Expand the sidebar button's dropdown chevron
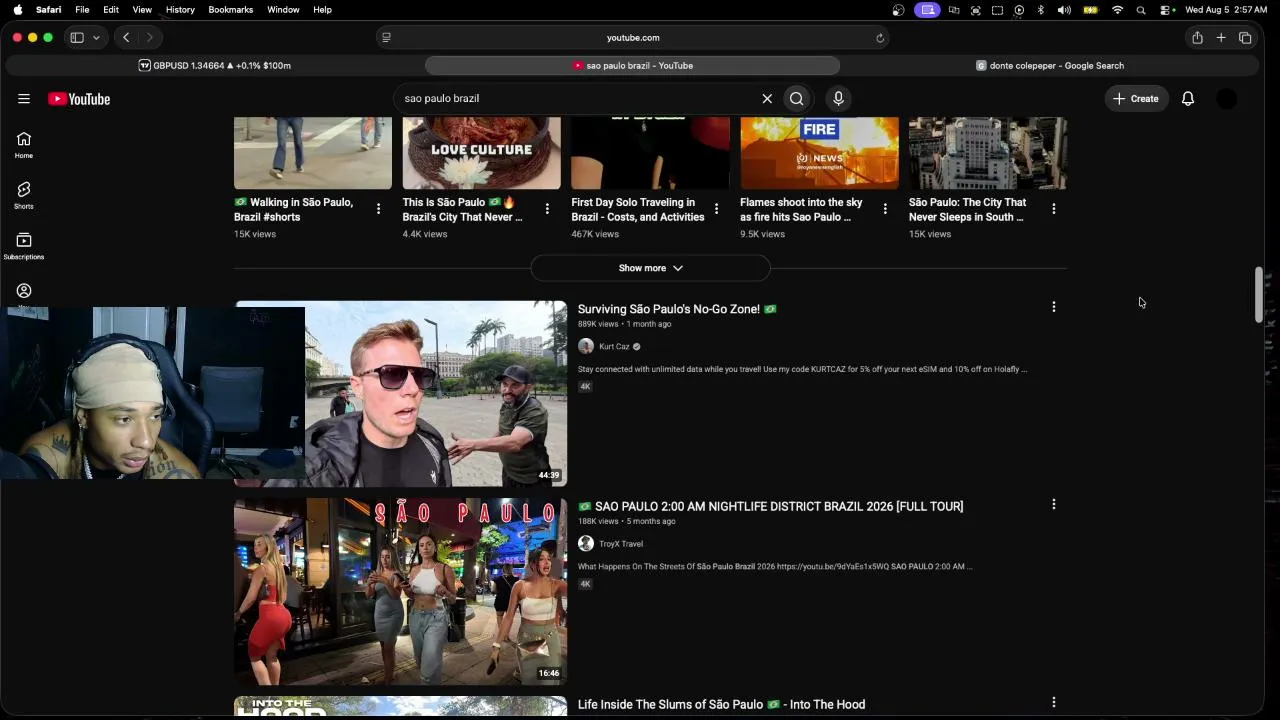Screen dimensions: 1280x720 96,38
